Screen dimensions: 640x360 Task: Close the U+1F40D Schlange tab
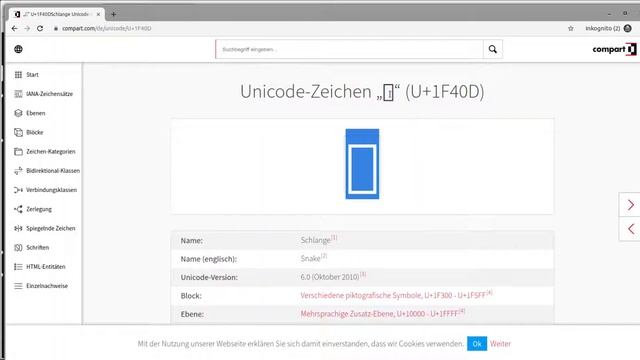[x=98, y=14]
